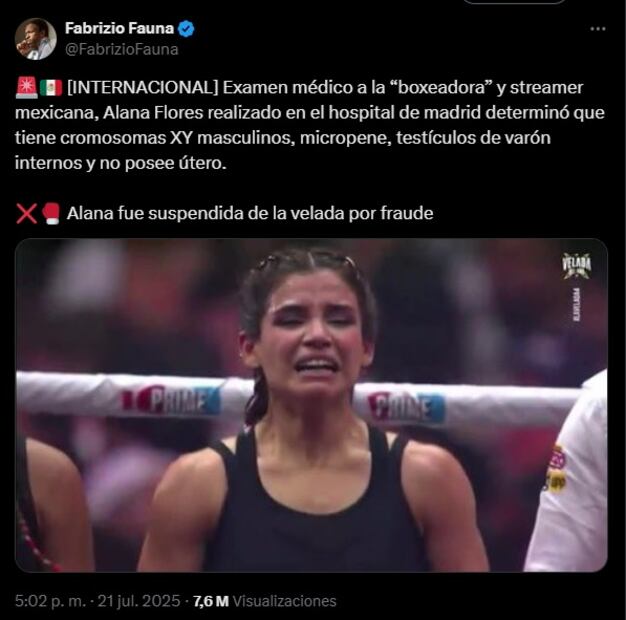
Task: Click the left PRIME logo on rope
Action: pos(171,400)
